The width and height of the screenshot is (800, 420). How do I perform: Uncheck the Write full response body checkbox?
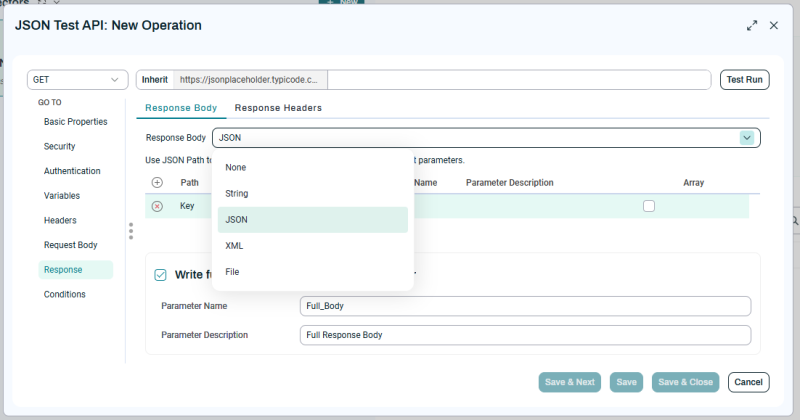point(160,275)
